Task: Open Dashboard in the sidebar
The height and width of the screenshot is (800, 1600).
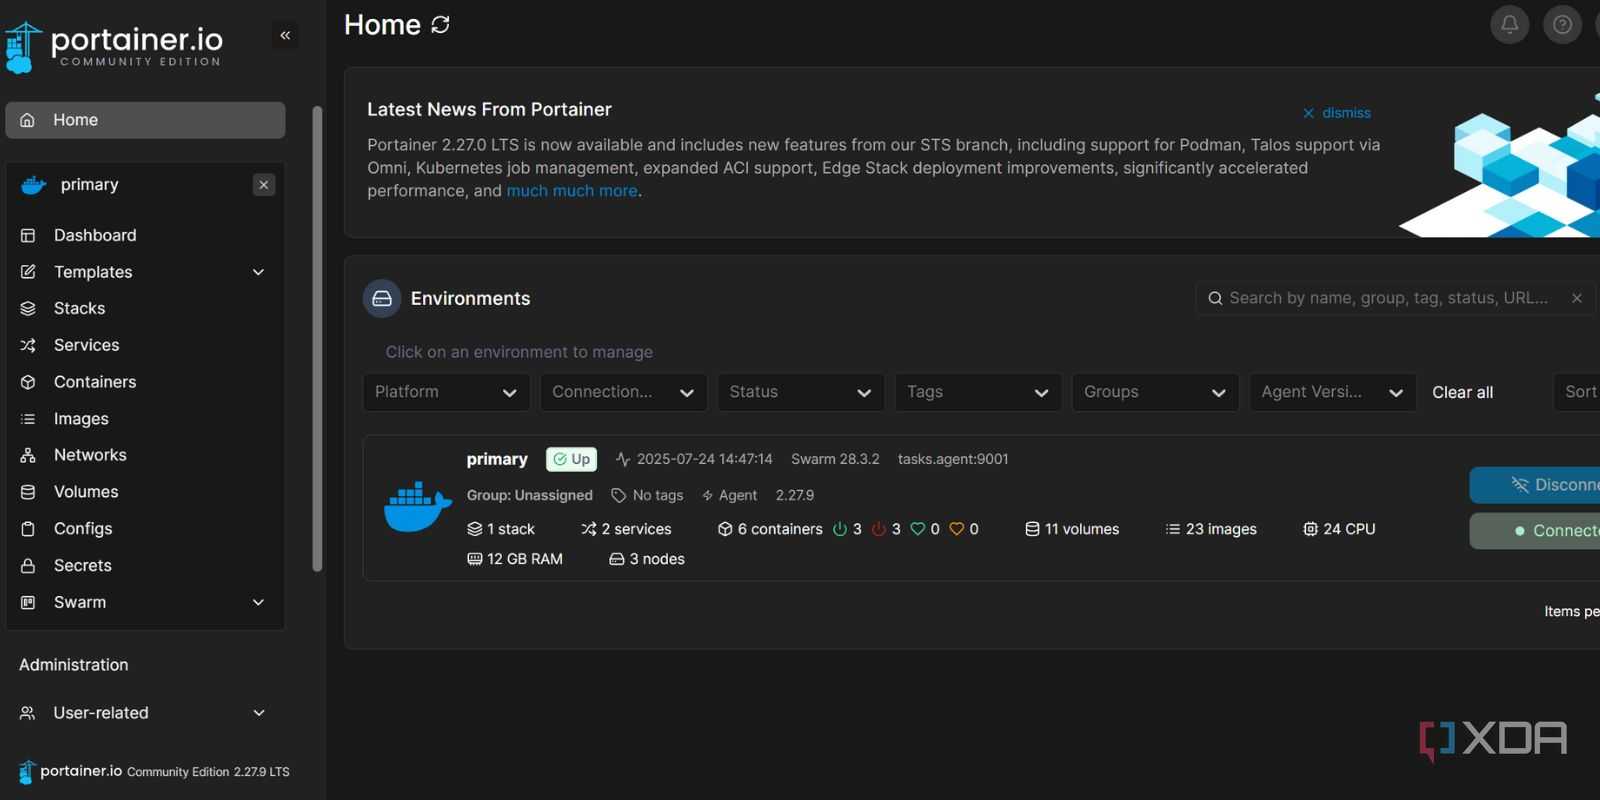Action: click(145, 235)
